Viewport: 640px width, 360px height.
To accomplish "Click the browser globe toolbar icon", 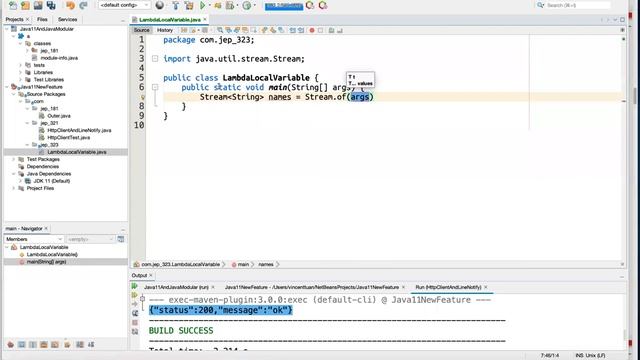I will (x=160, y=5).
